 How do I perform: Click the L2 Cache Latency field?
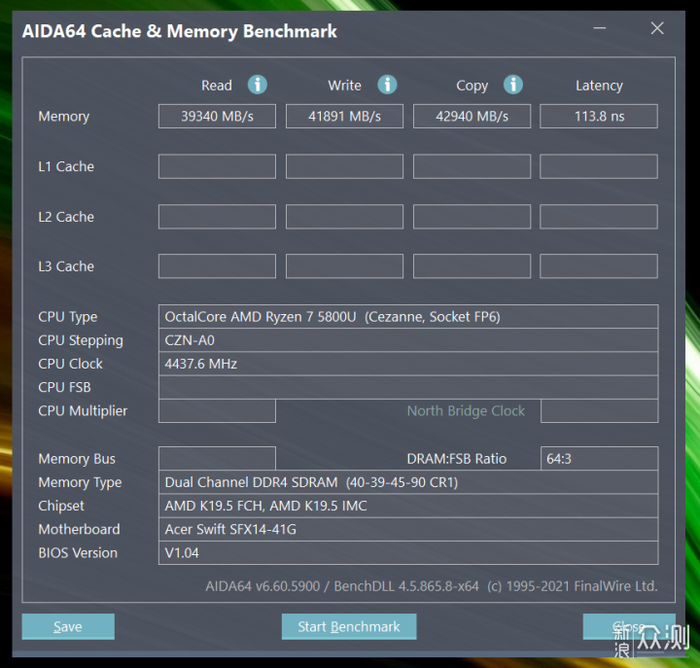599,217
